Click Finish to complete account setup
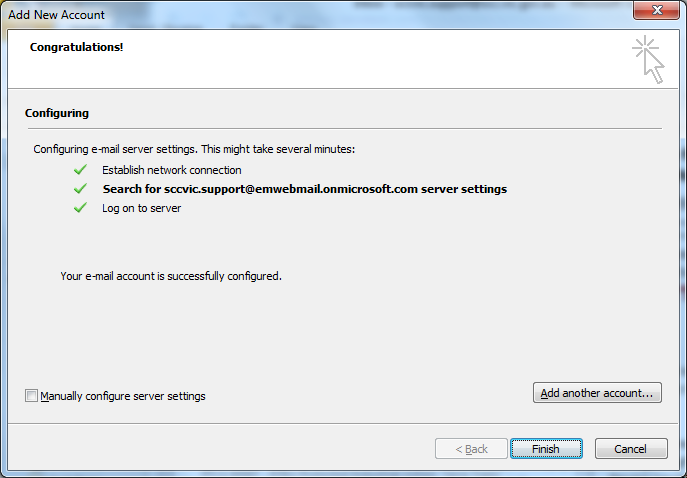 point(545,449)
